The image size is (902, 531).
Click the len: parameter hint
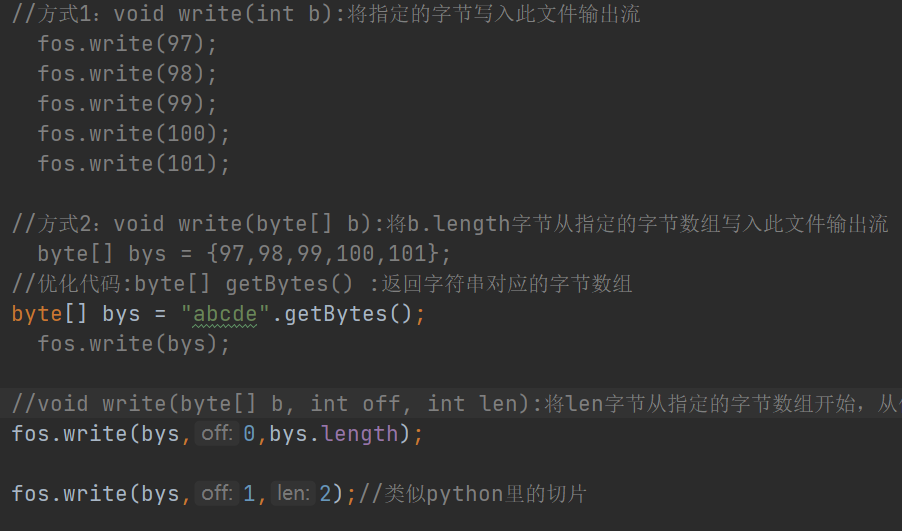point(293,493)
